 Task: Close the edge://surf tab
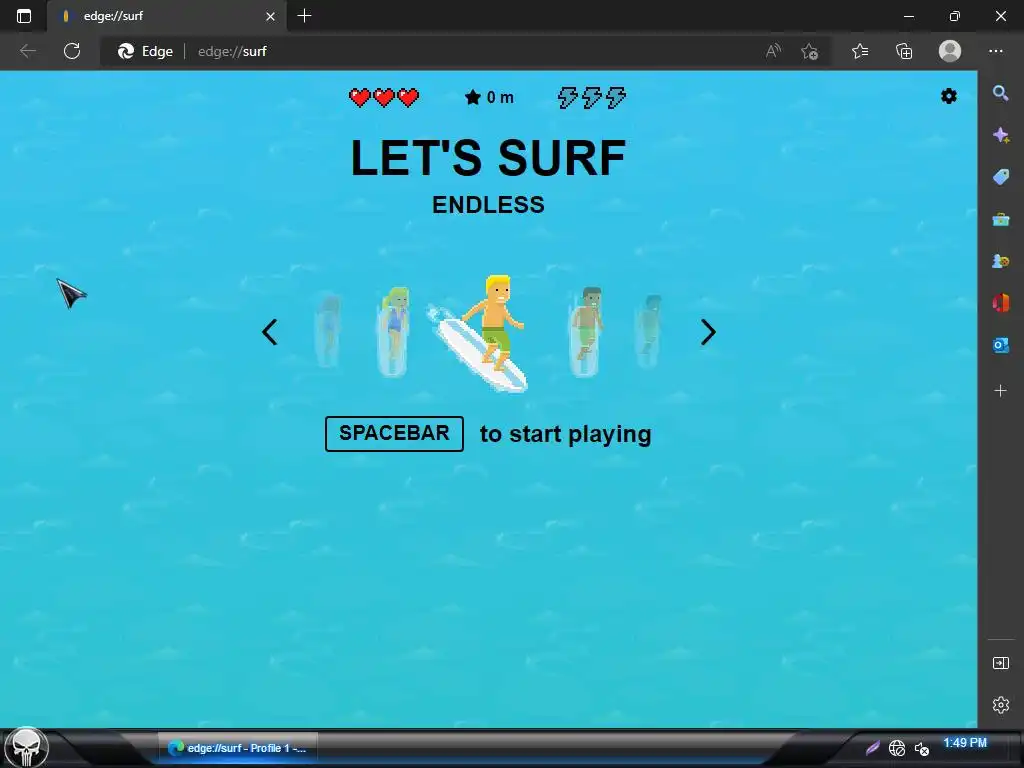pos(270,16)
